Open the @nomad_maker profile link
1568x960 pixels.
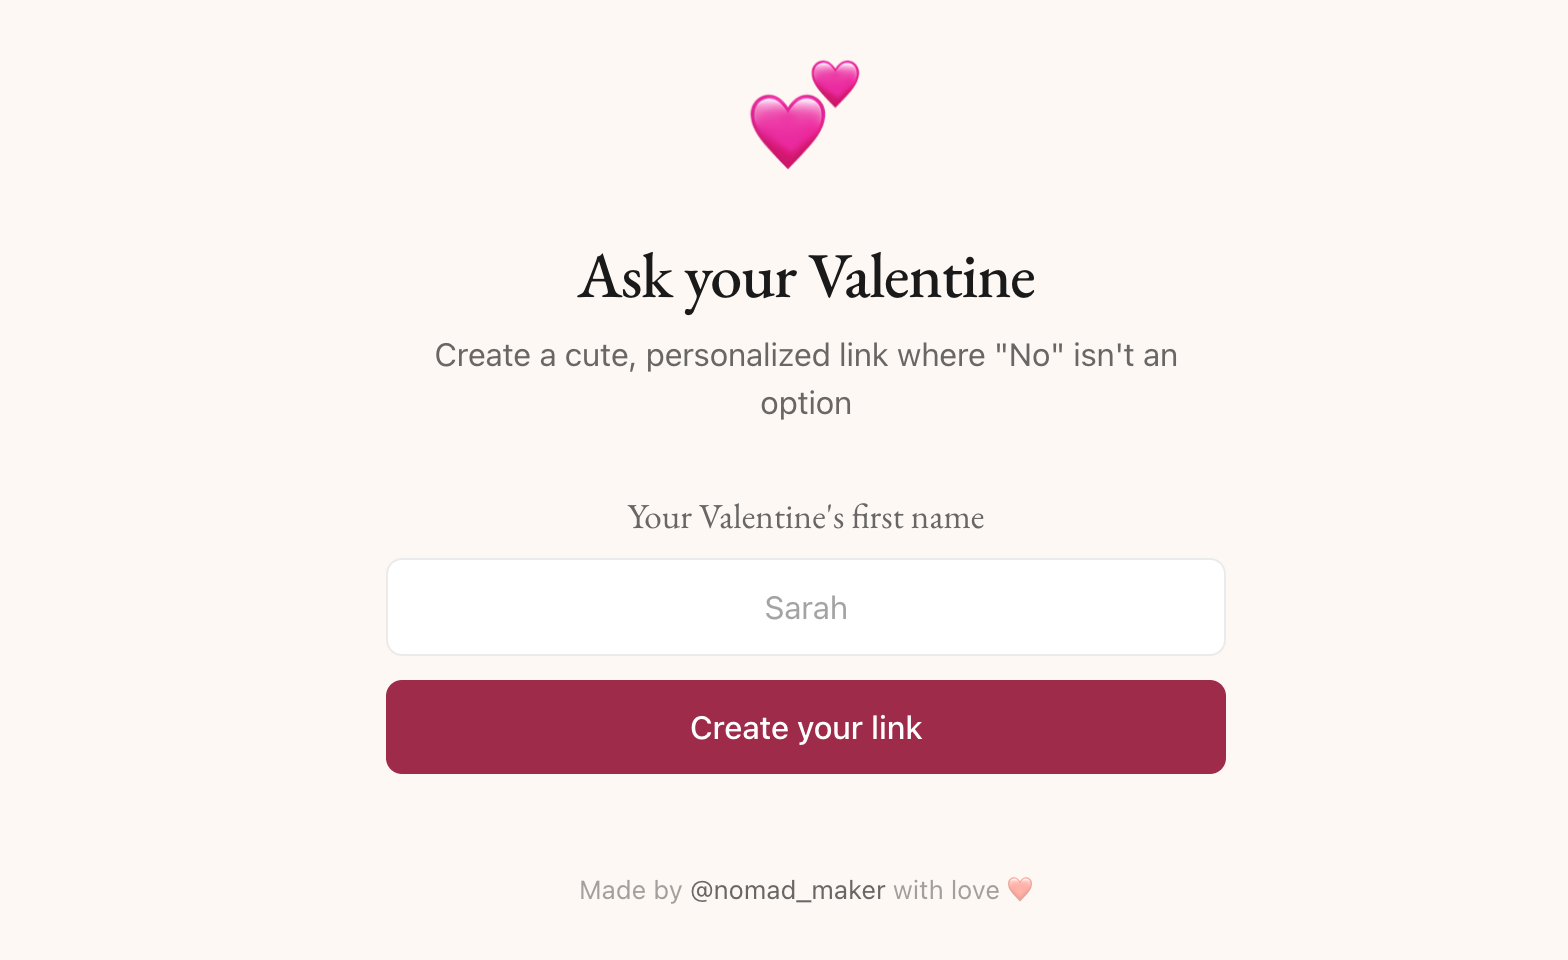tap(787, 890)
